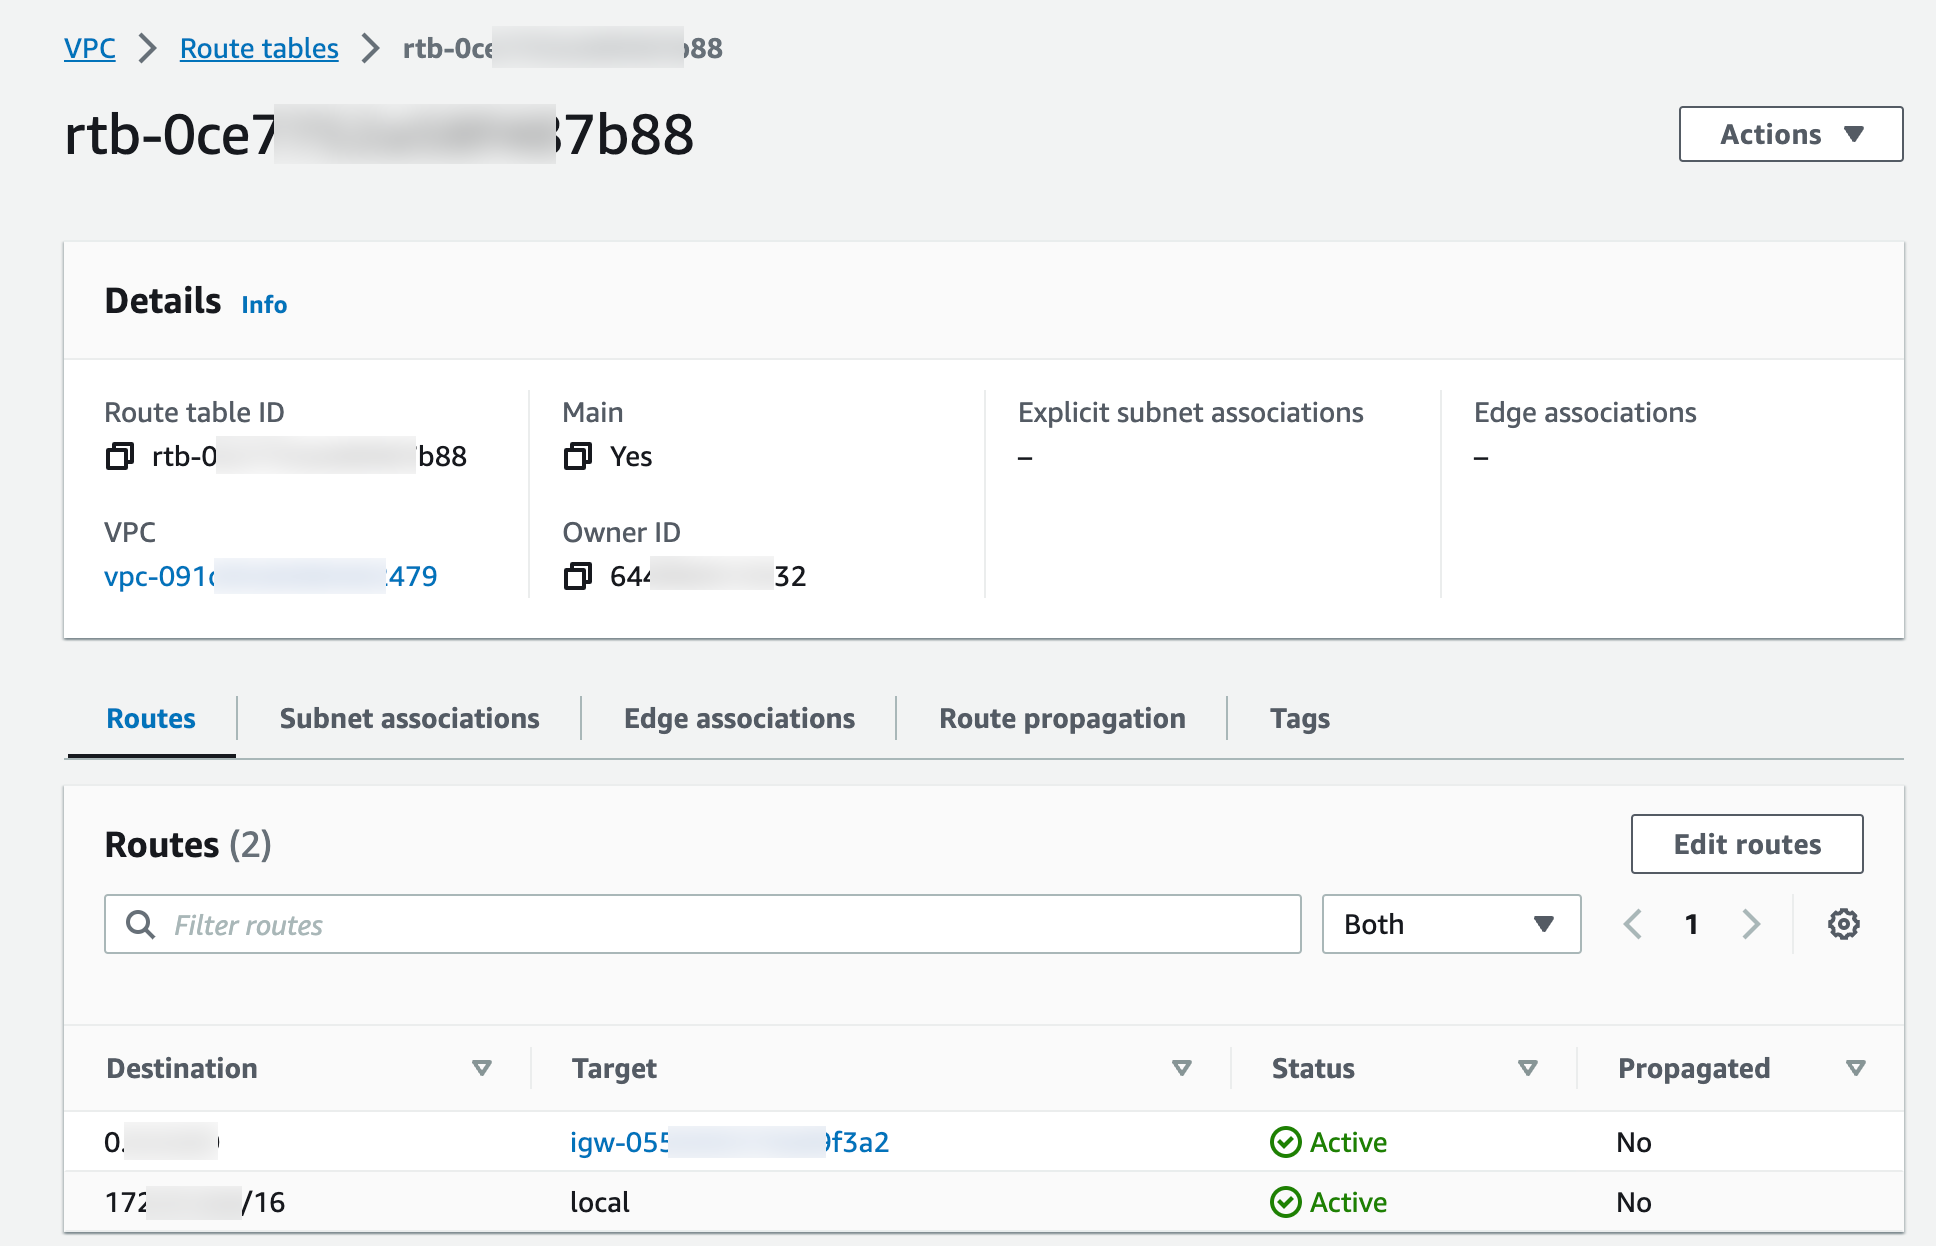Switch to the Tags tab
The width and height of the screenshot is (1936, 1246).
(x=1299, y=718)
